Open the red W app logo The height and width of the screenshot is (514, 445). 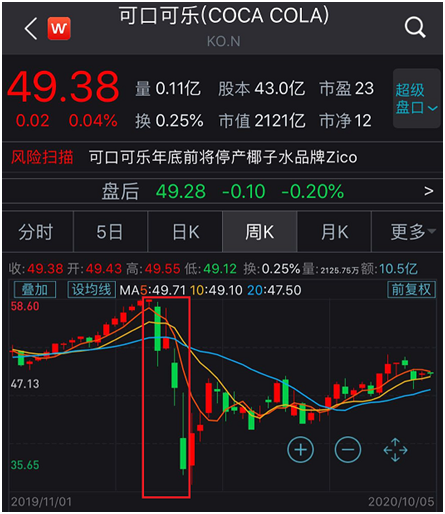click(x=59, y=28)
